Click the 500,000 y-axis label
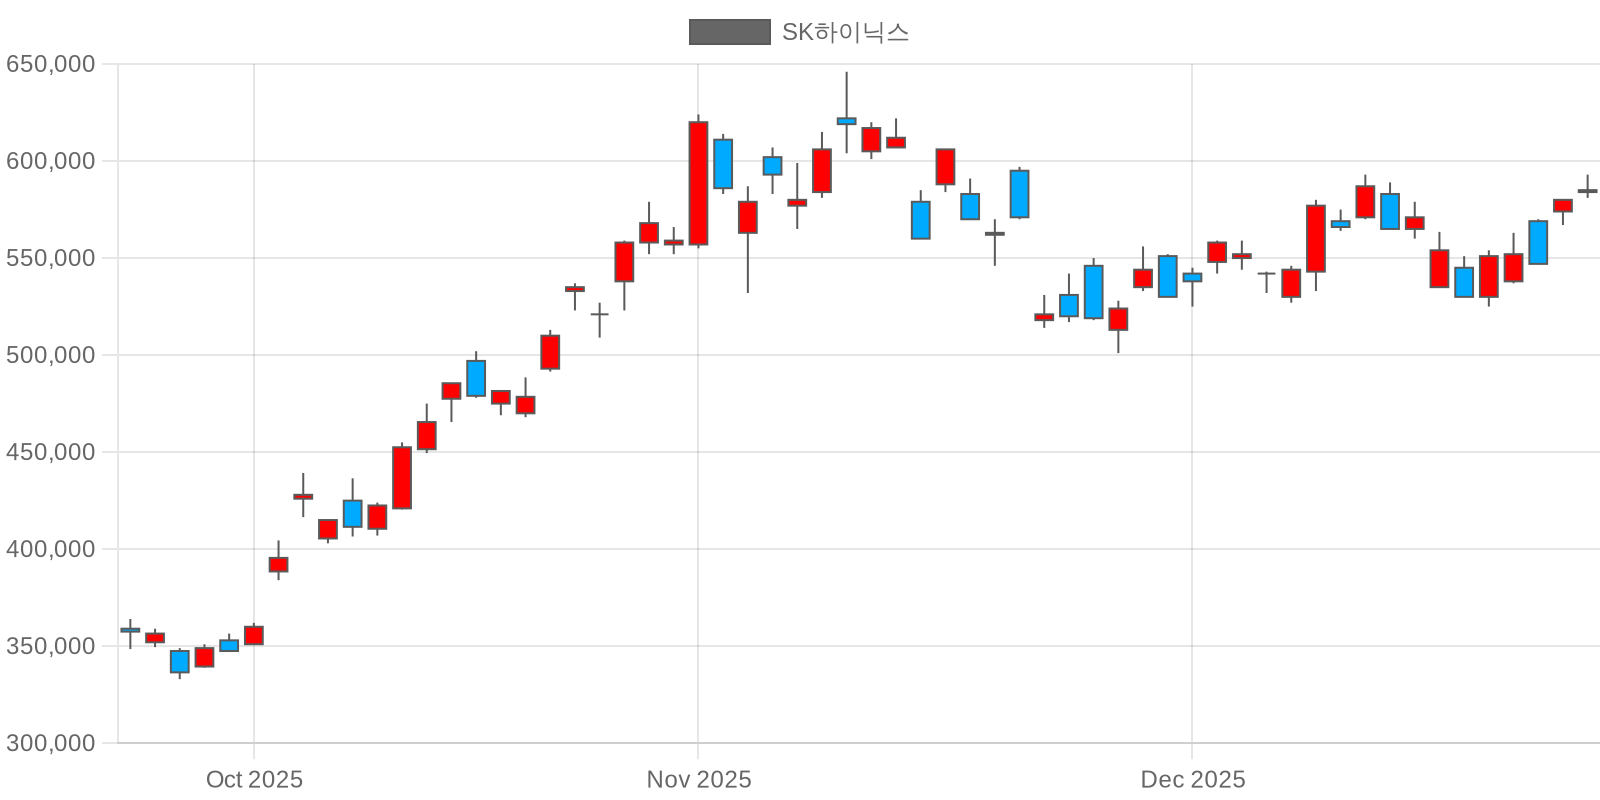 coord(51,355)
